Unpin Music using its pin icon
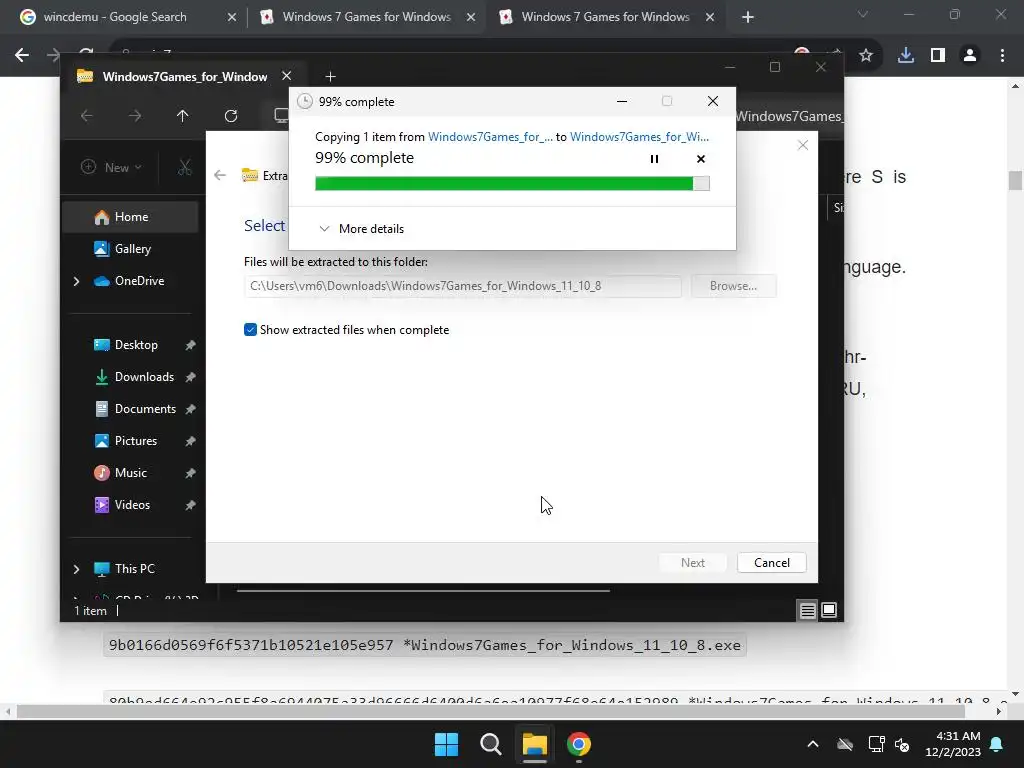The height and width of the screenshot is (768, 1024). (x=190, y=473)
